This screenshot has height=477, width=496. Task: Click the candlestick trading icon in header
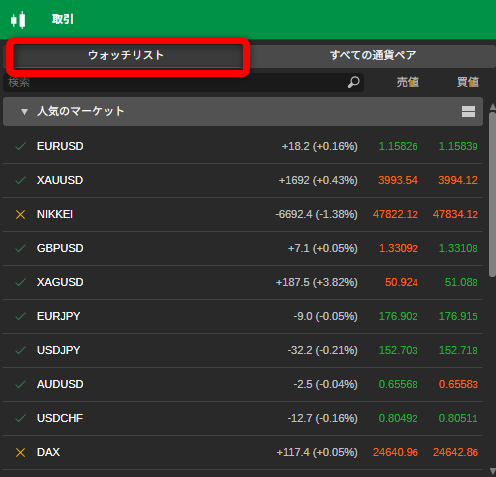point(18,20)
